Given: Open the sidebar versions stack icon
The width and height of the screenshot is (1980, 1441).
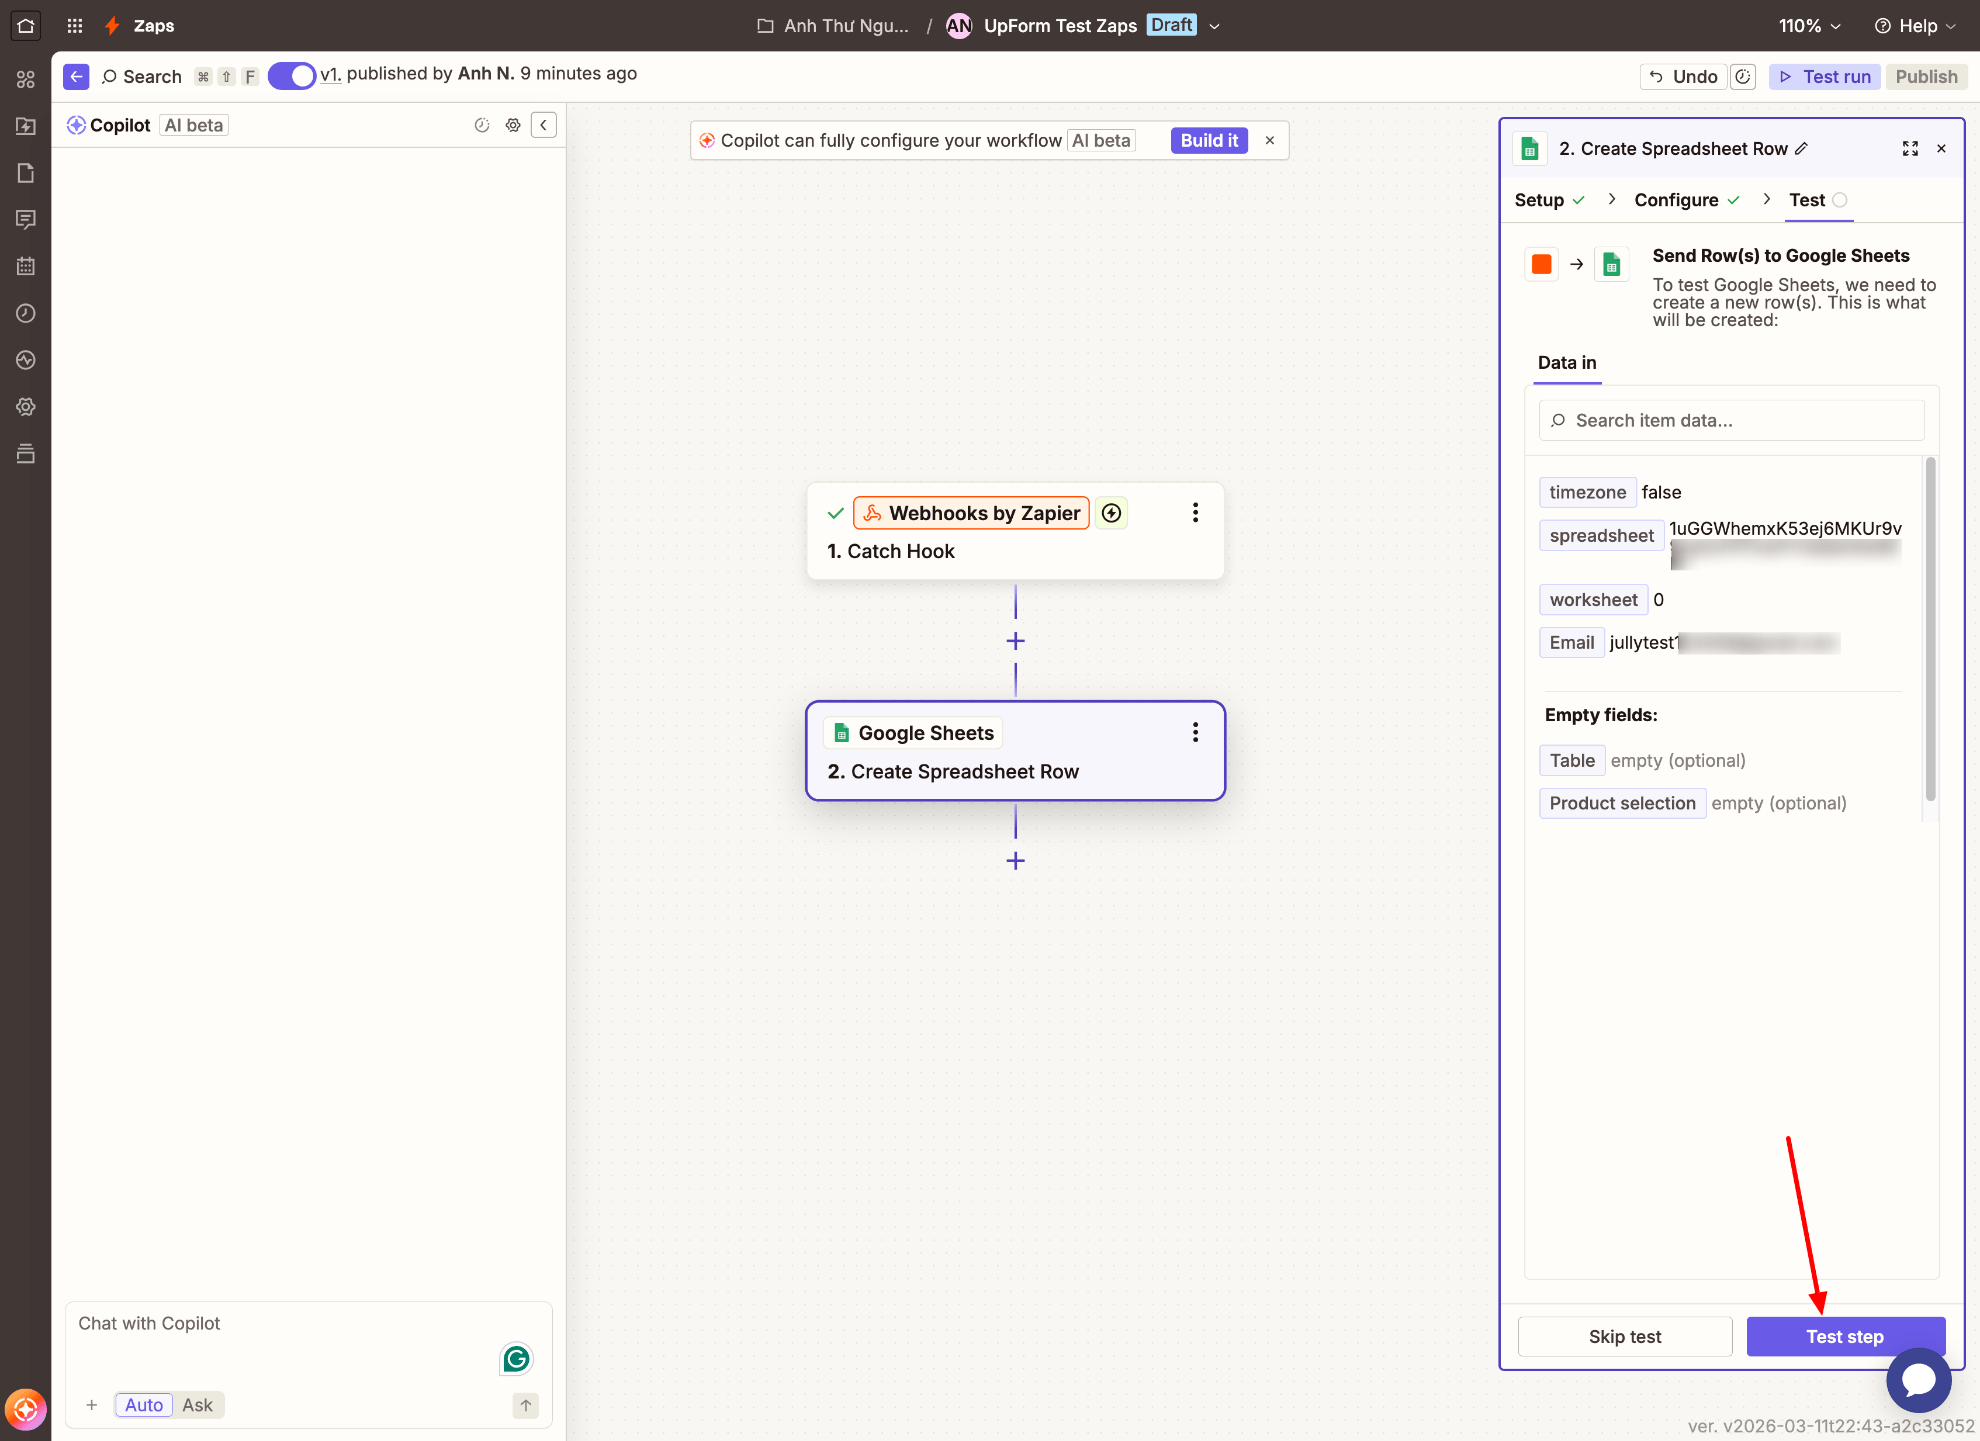Looking at the screenshot, I should click(x=26, y=454).
